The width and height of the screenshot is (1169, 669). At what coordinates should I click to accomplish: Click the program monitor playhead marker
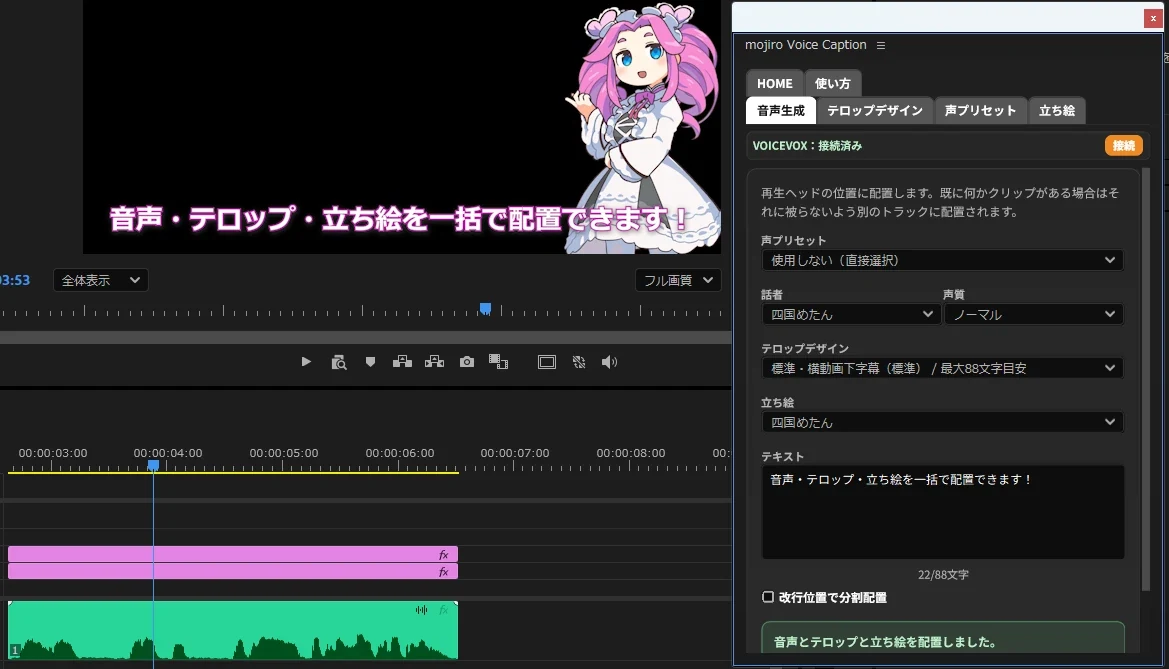pos(485,309)
